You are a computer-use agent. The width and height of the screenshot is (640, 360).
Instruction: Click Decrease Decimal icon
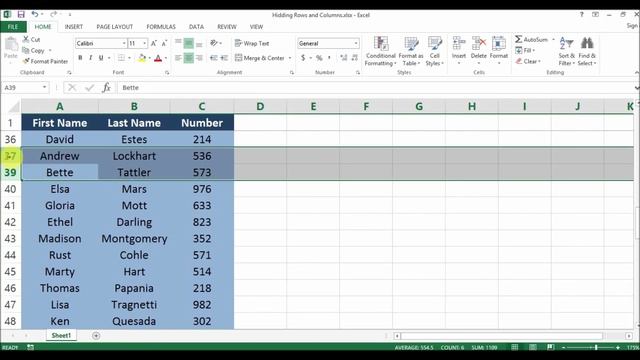click(354, 58)
